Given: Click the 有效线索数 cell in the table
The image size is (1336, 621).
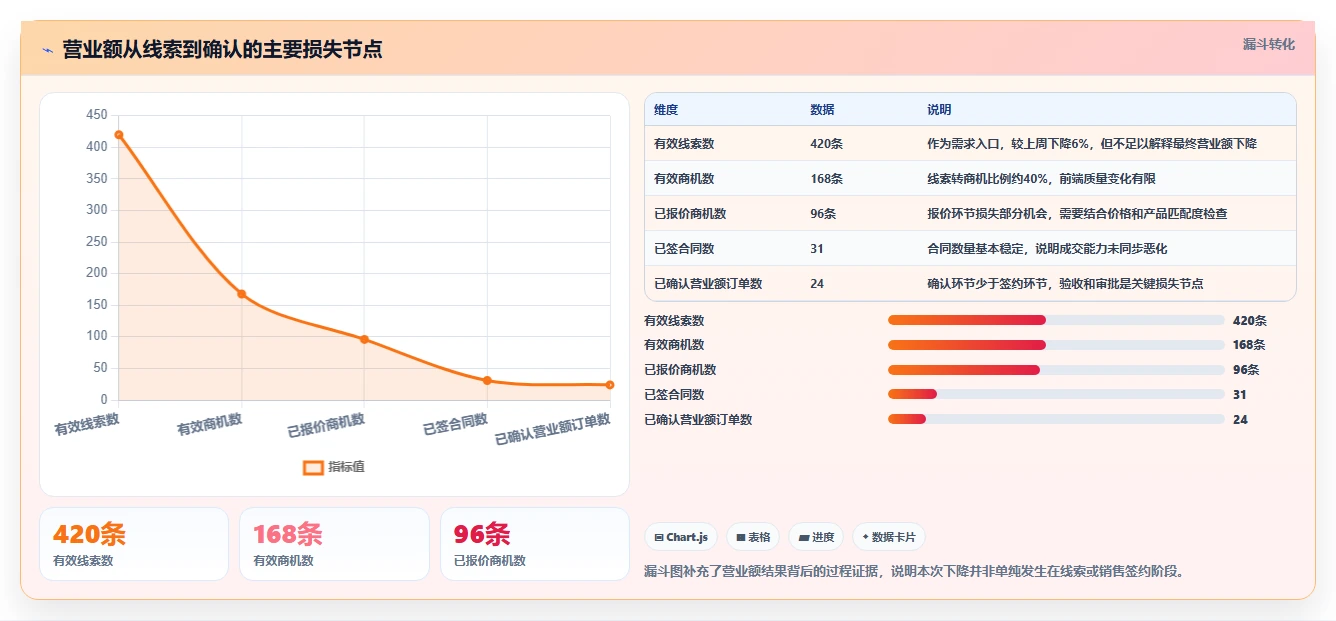Looking at the screenshot, I should [x=684, y=144].
